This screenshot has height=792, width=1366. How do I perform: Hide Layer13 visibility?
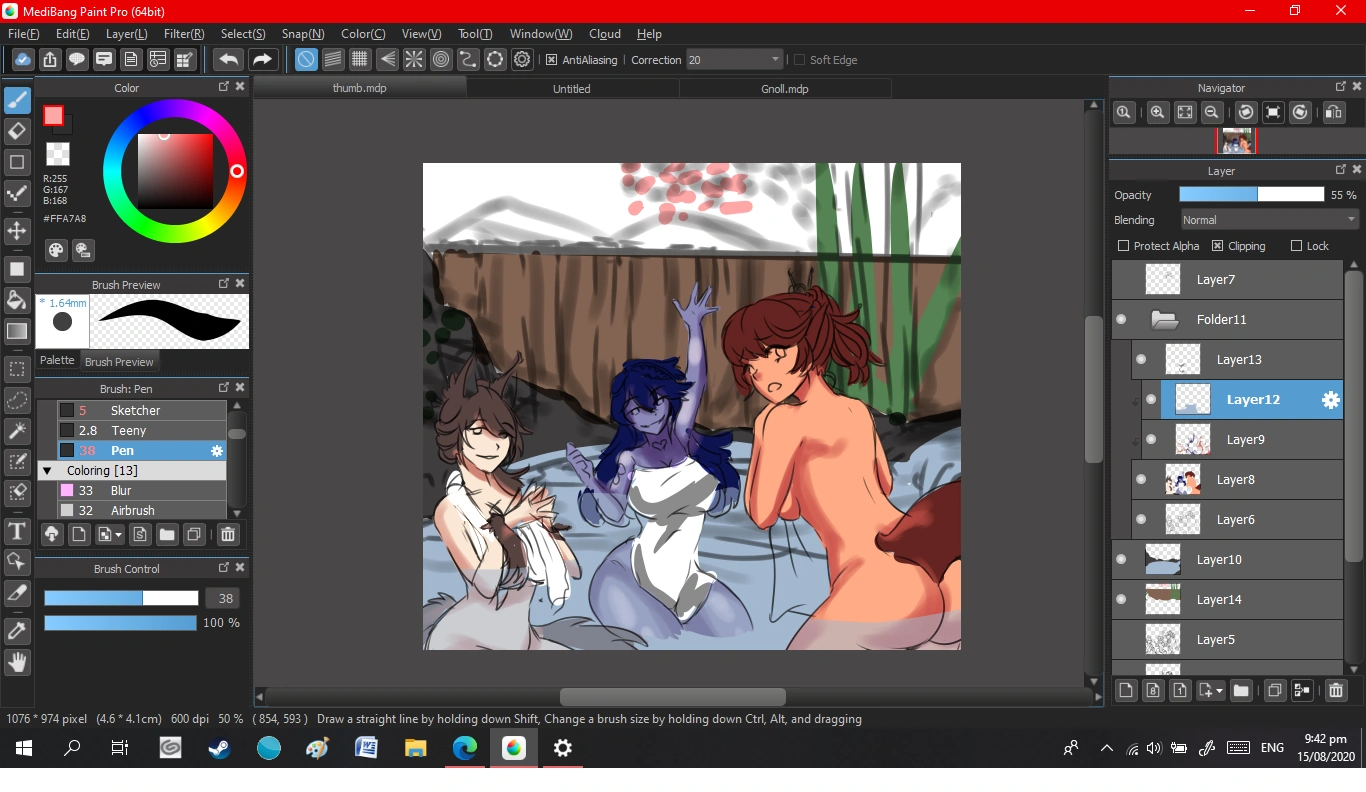1141,360
